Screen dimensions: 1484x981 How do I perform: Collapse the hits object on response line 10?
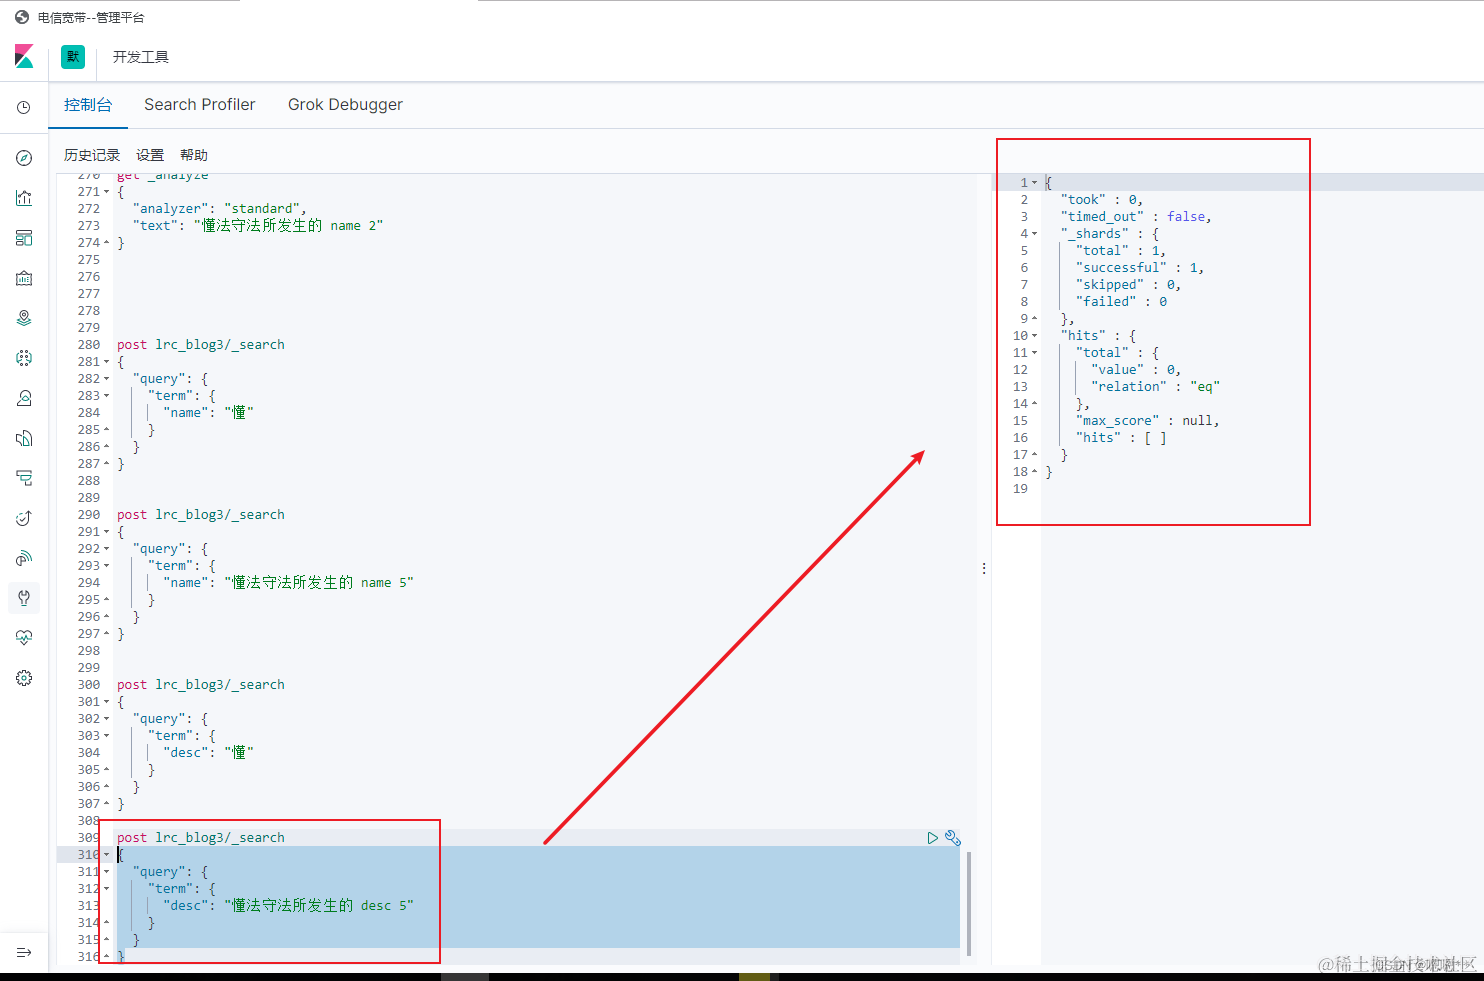click(x=1034, y=336)
